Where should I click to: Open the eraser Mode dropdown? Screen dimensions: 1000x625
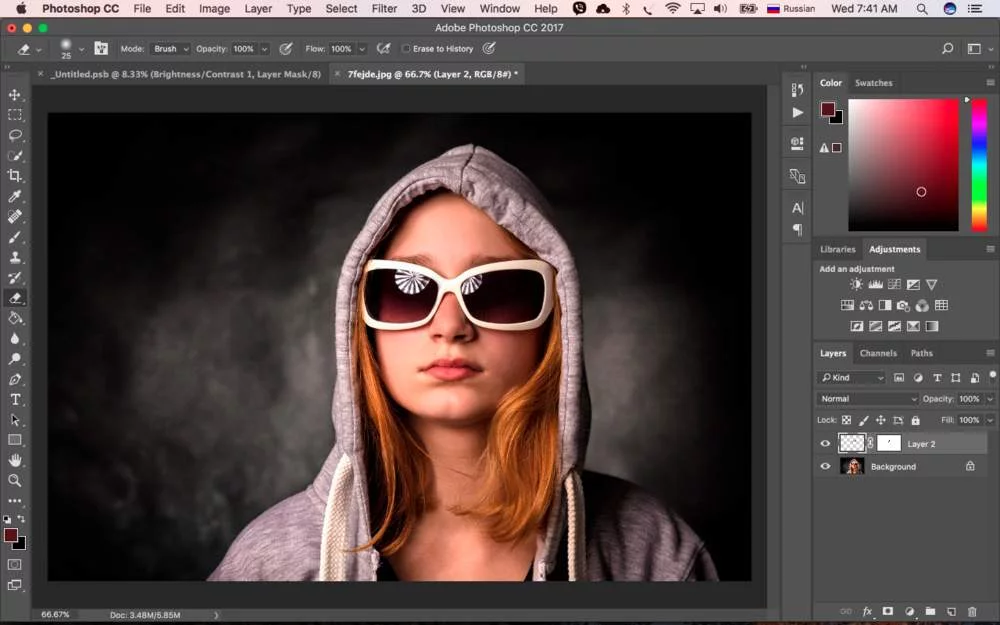(x=170, y=49)
